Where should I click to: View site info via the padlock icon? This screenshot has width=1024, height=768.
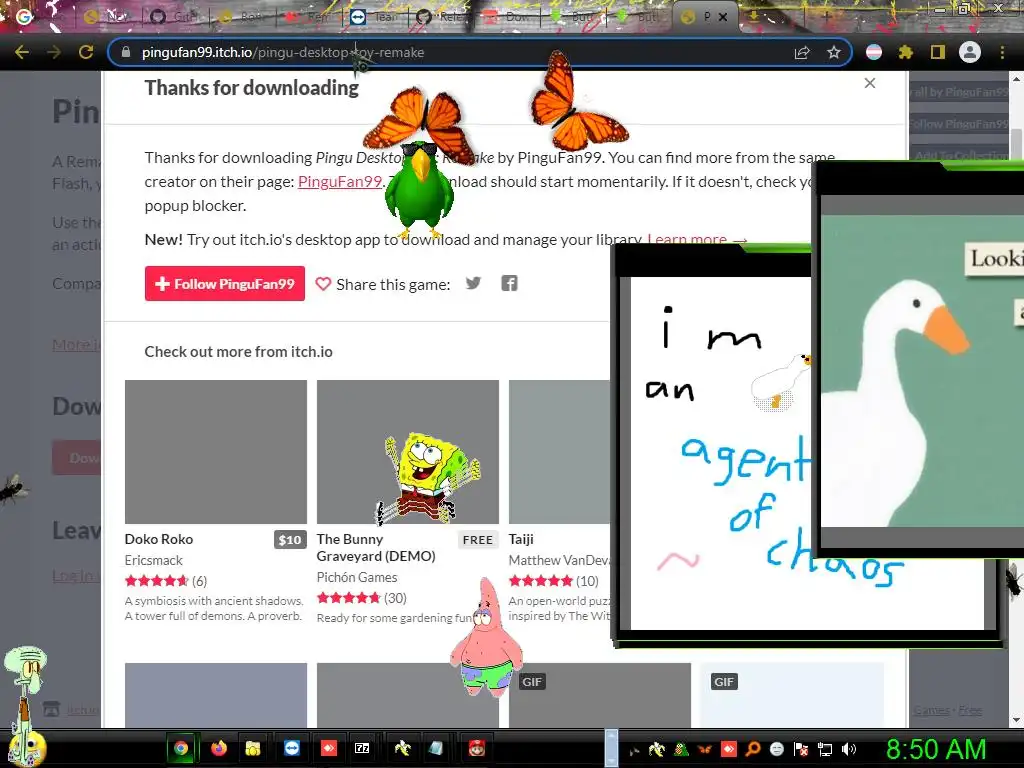coord(127,52)
